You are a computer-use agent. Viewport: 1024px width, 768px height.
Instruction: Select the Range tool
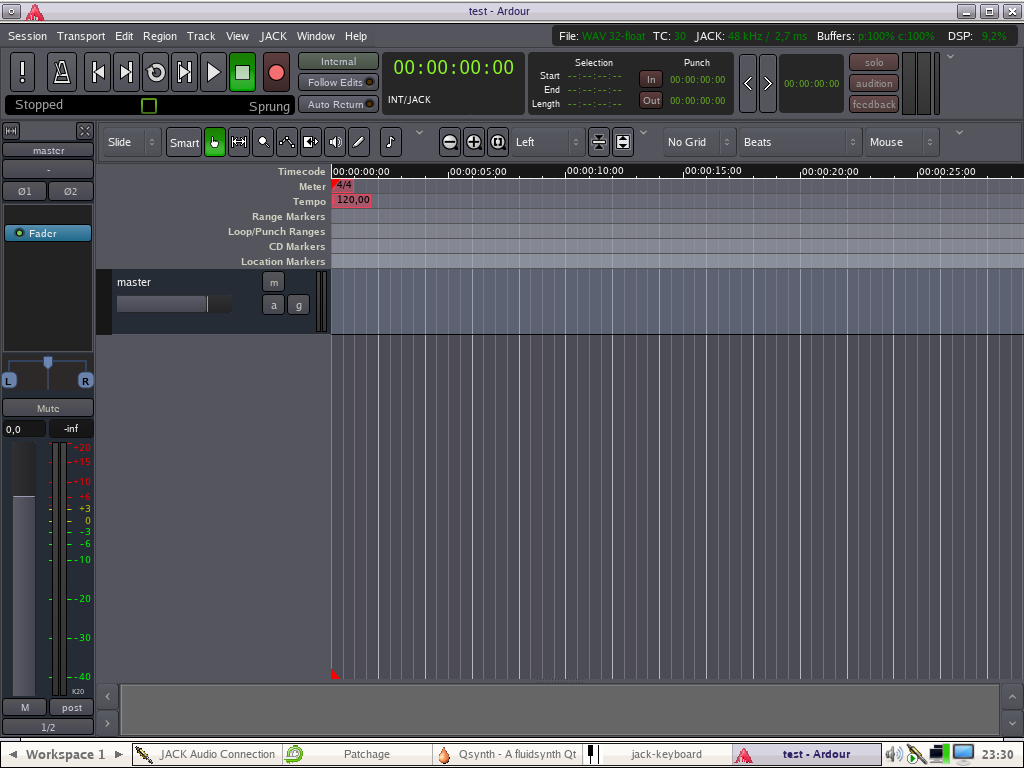(x=239, y=142)
